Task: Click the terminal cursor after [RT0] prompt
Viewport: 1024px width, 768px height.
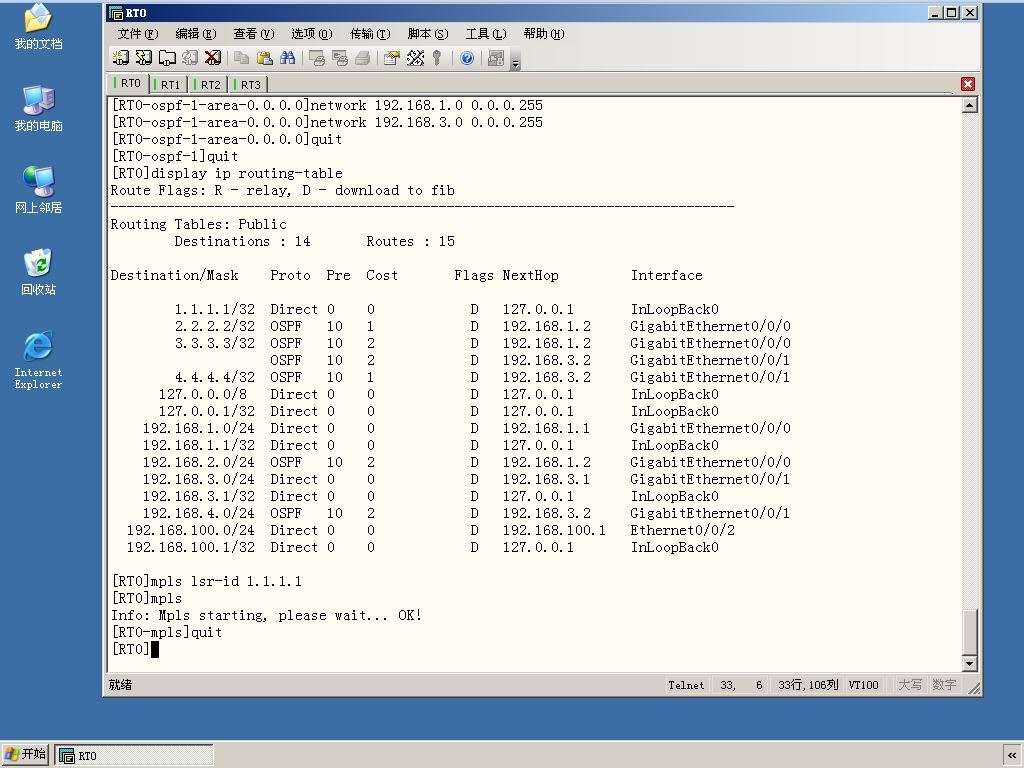Action: point(155,649)
